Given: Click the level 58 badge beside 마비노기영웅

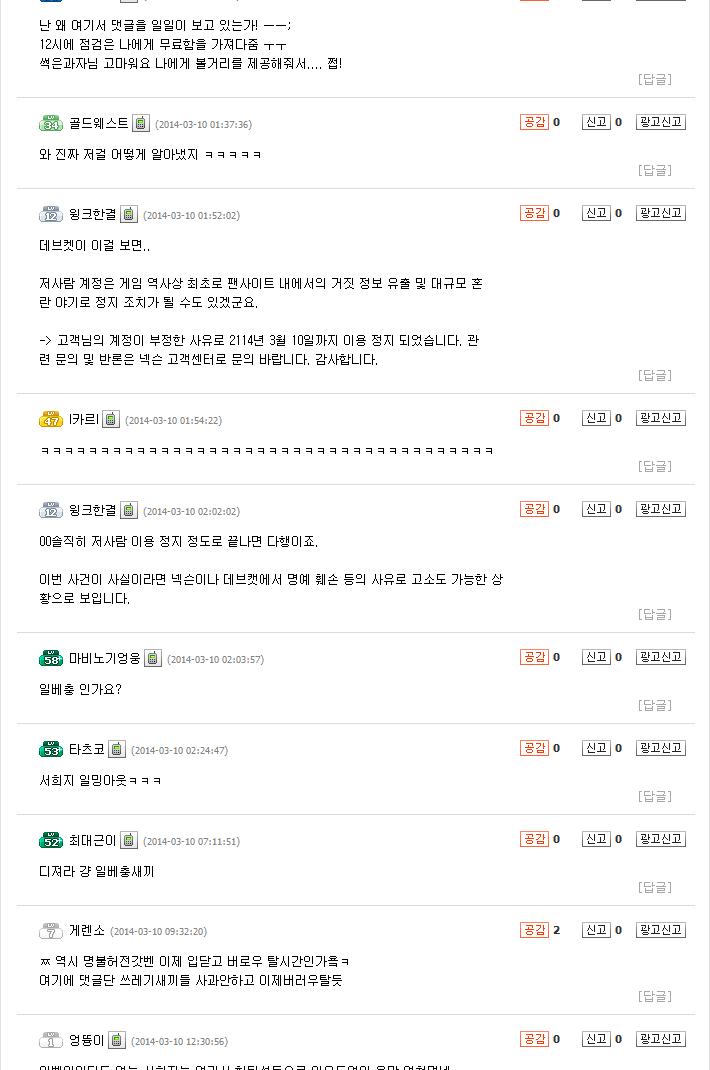Looking at the screenshot, I should (x=51, y=659).
